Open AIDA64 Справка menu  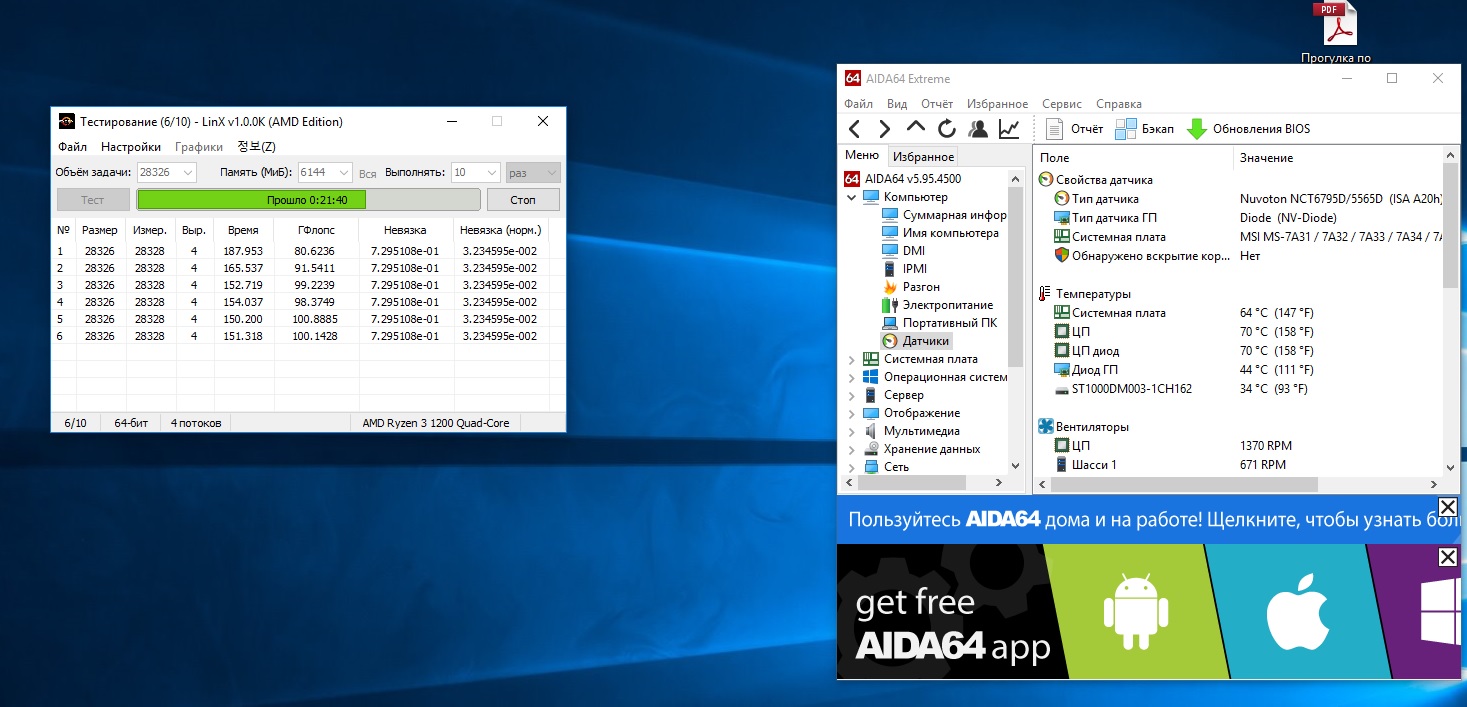pyautogui.click(x=1119, y=104)
